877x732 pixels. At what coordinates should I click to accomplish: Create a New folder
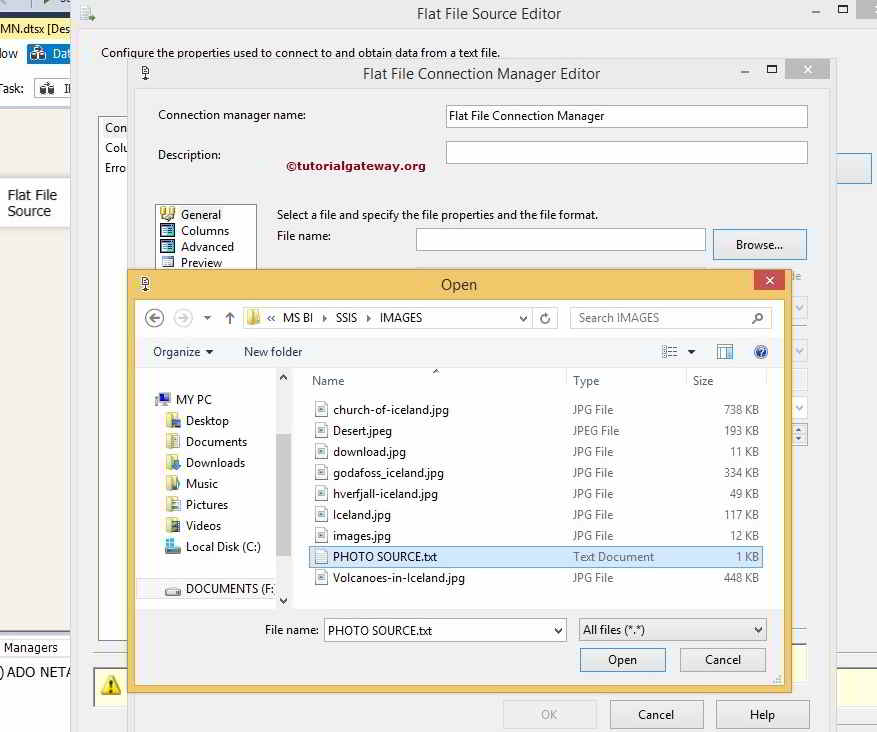[273, 352]
